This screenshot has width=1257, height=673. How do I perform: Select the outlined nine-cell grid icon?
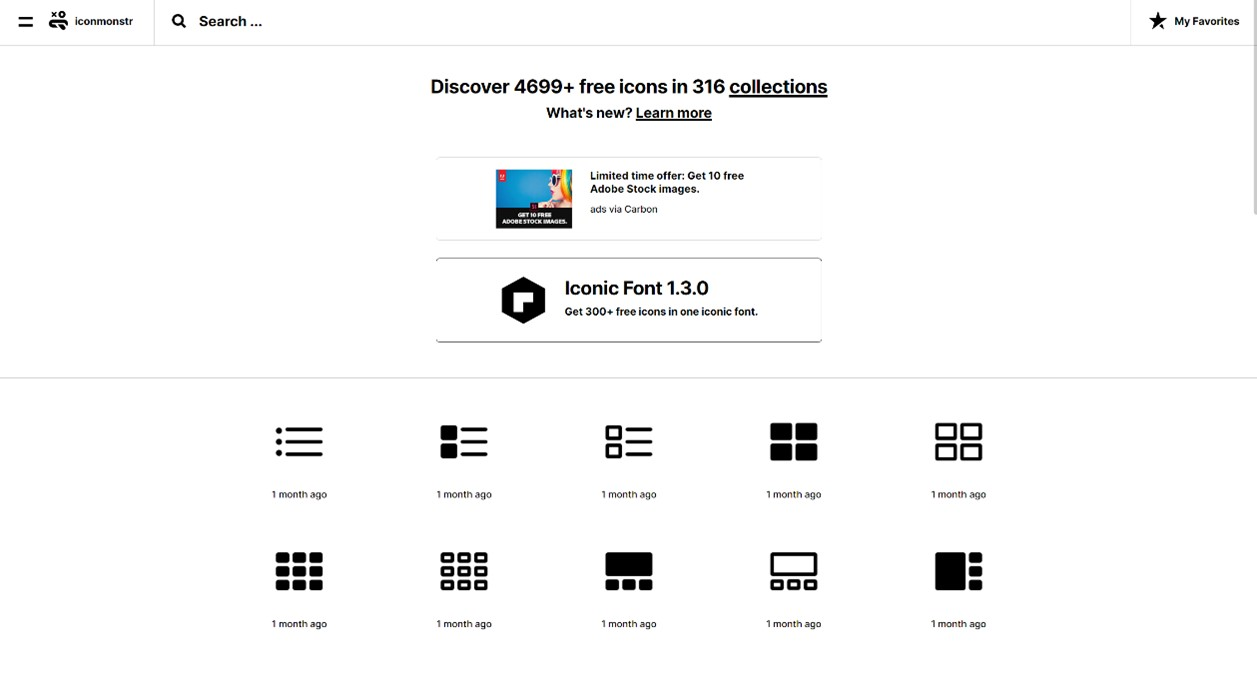point(464,571)
